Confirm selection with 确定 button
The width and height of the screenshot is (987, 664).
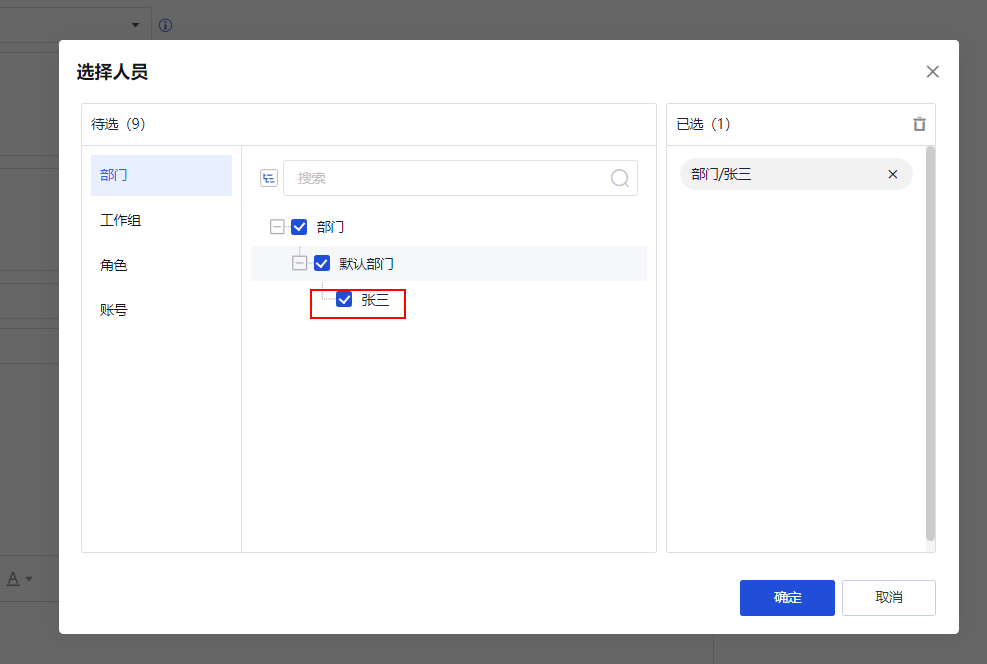coord(787,597)
